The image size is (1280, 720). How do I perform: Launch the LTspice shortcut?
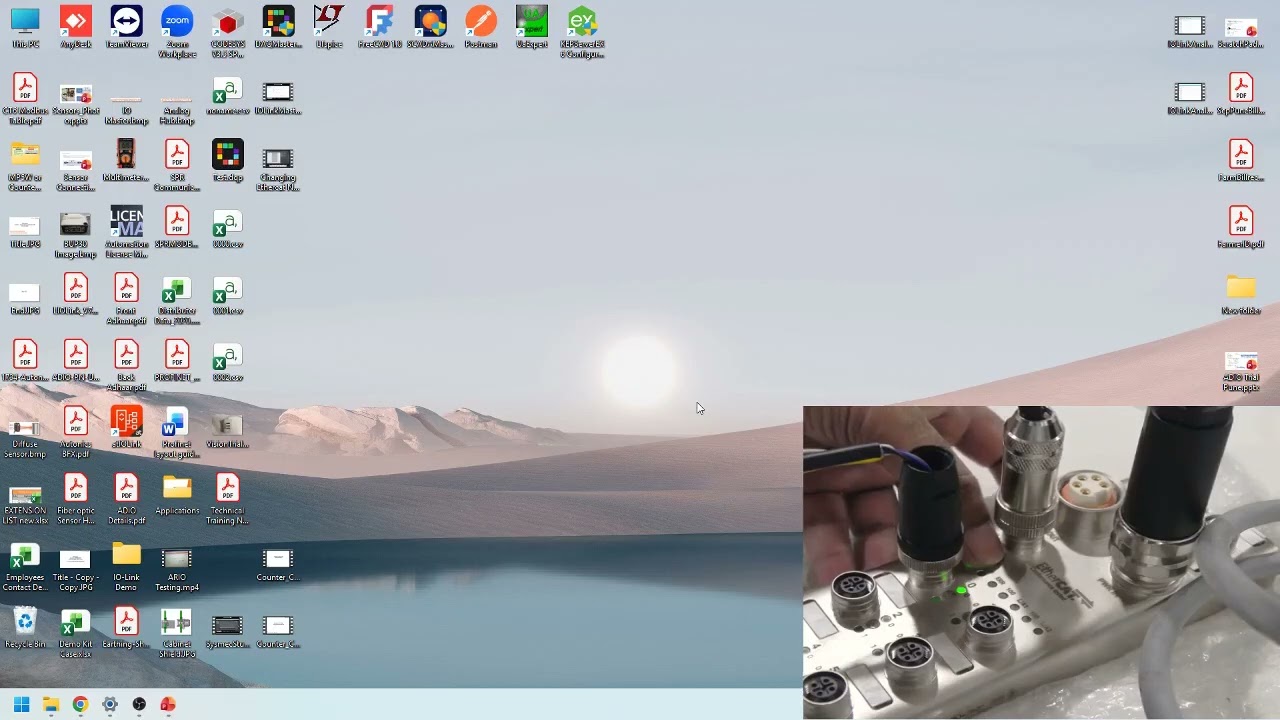click(329, 28)
